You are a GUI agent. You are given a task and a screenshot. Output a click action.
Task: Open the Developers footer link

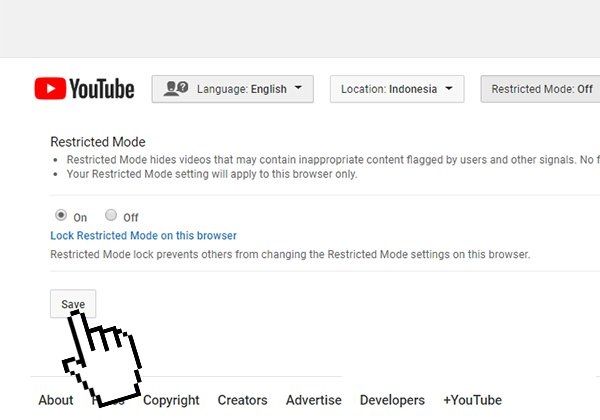click(392, 400)
